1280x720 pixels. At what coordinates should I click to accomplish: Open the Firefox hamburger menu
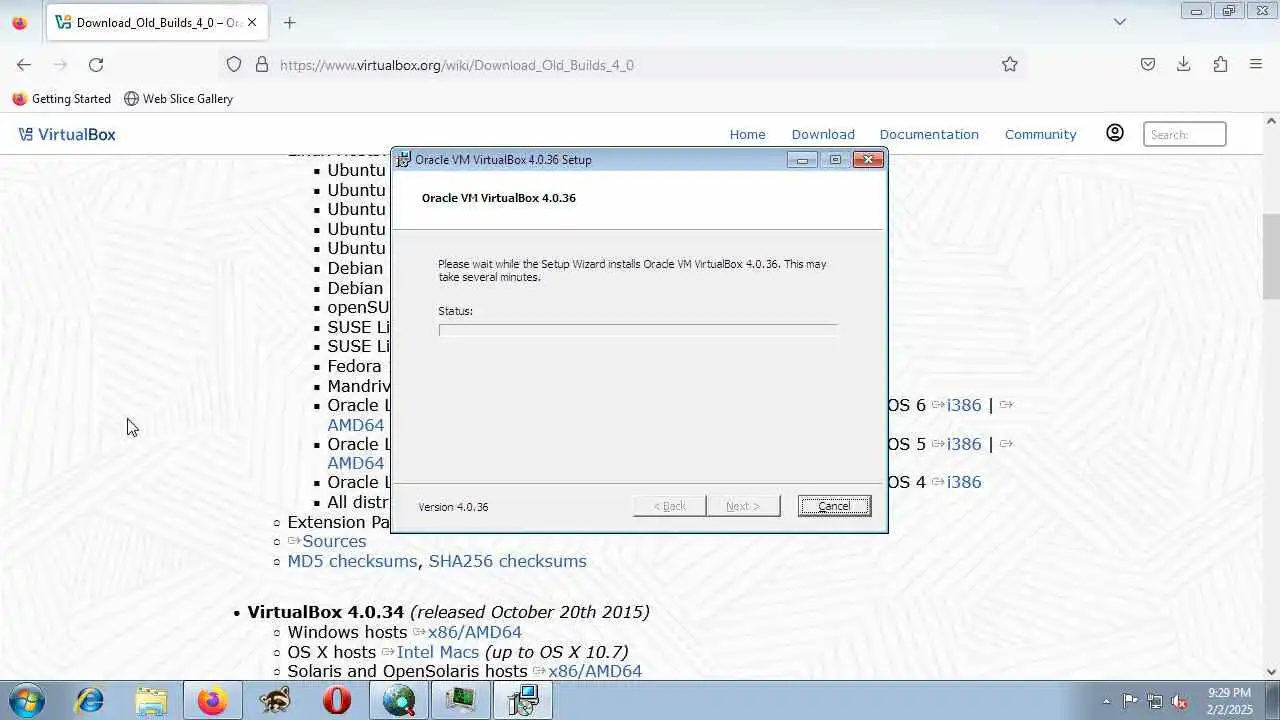click(1256, 64)
